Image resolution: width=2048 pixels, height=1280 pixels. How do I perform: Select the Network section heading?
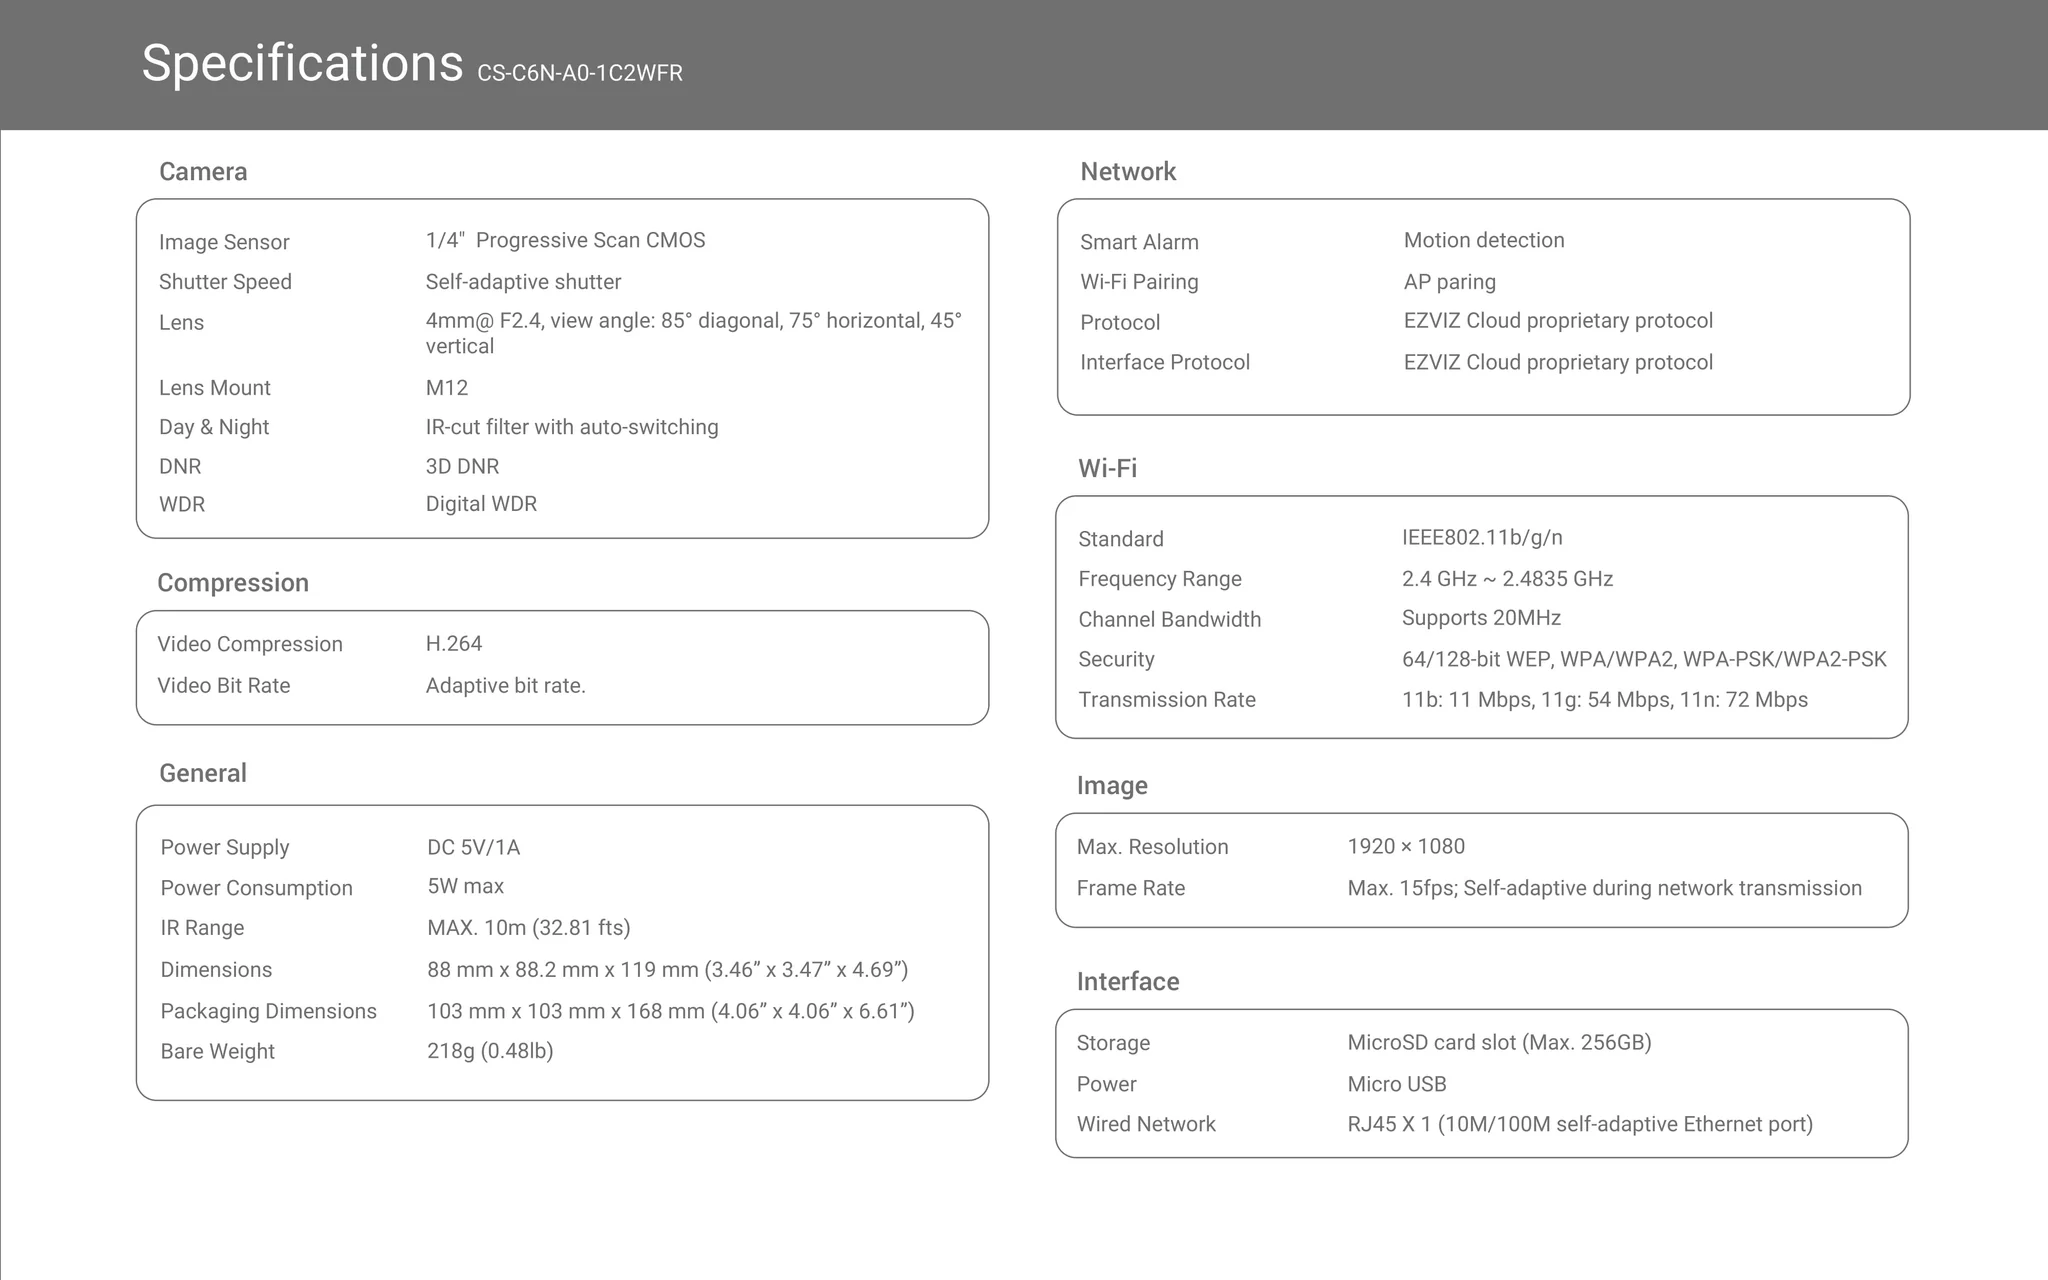pyautogui.click(x=1128, y=172)
